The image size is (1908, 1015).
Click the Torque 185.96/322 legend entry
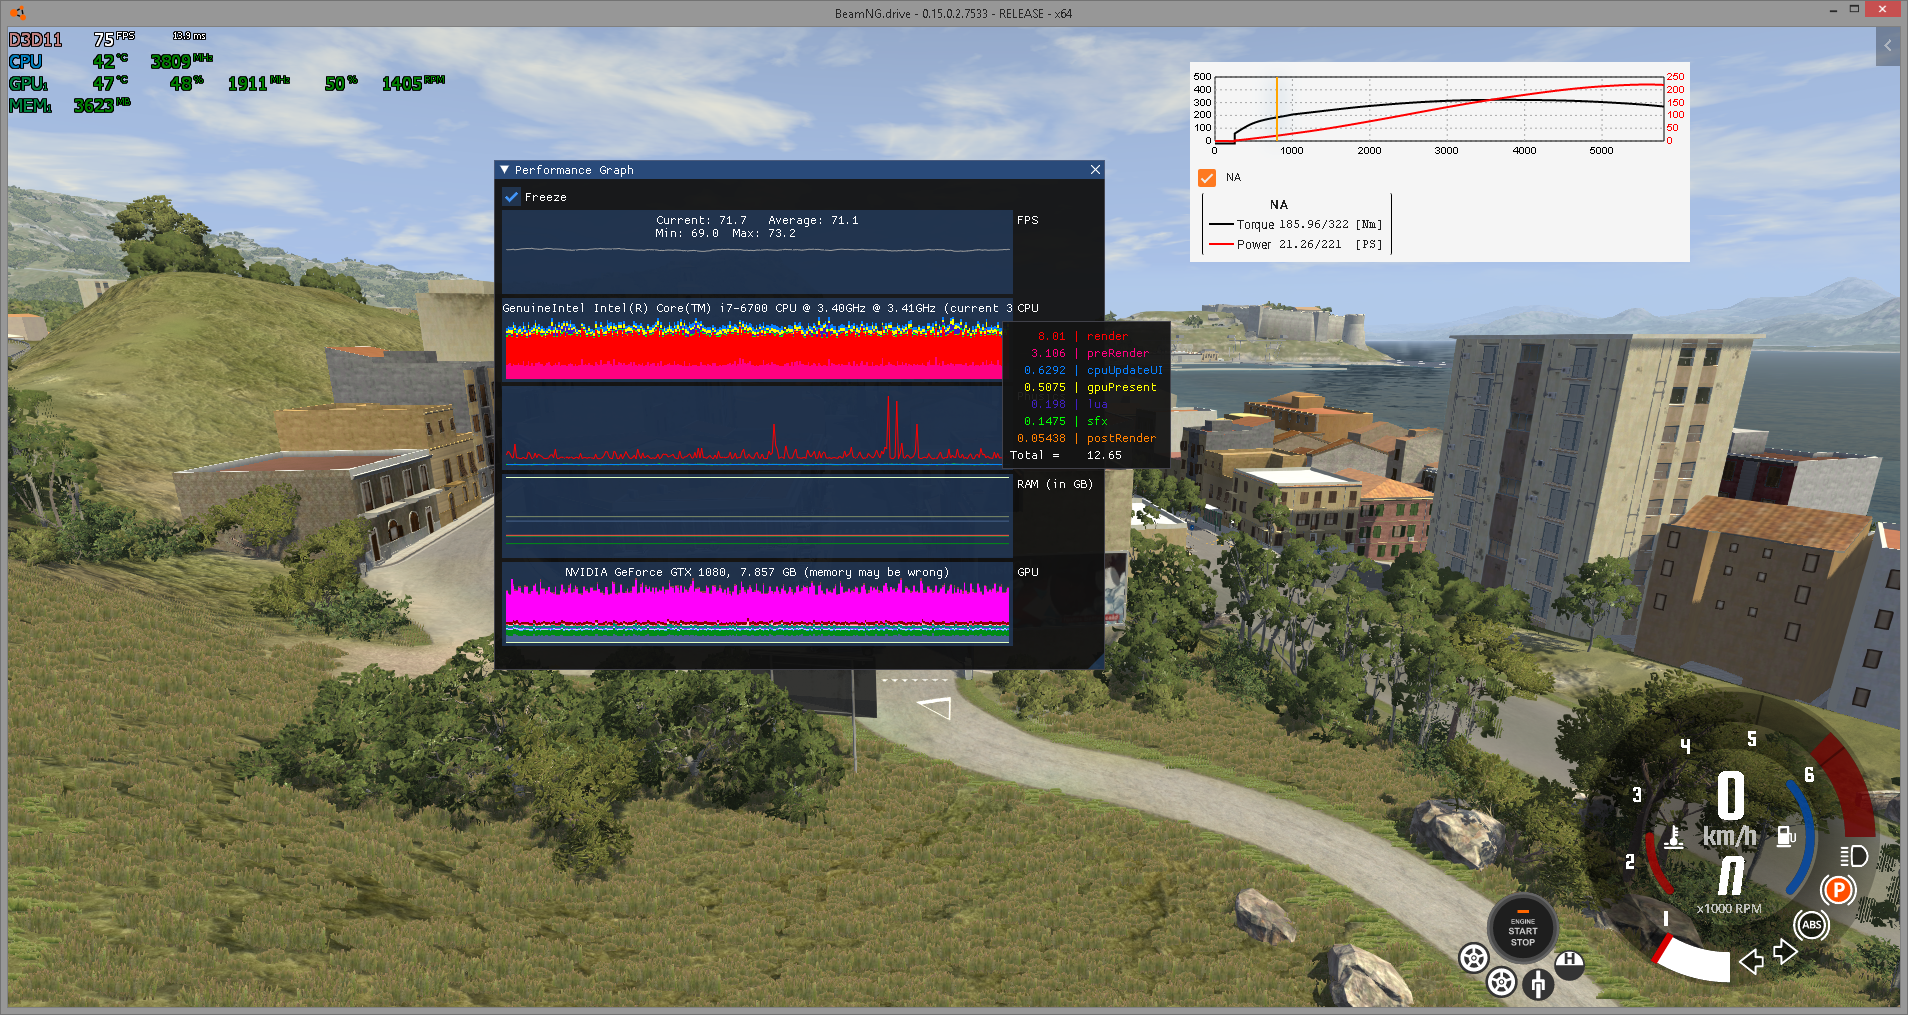[x=1296, y=225]
